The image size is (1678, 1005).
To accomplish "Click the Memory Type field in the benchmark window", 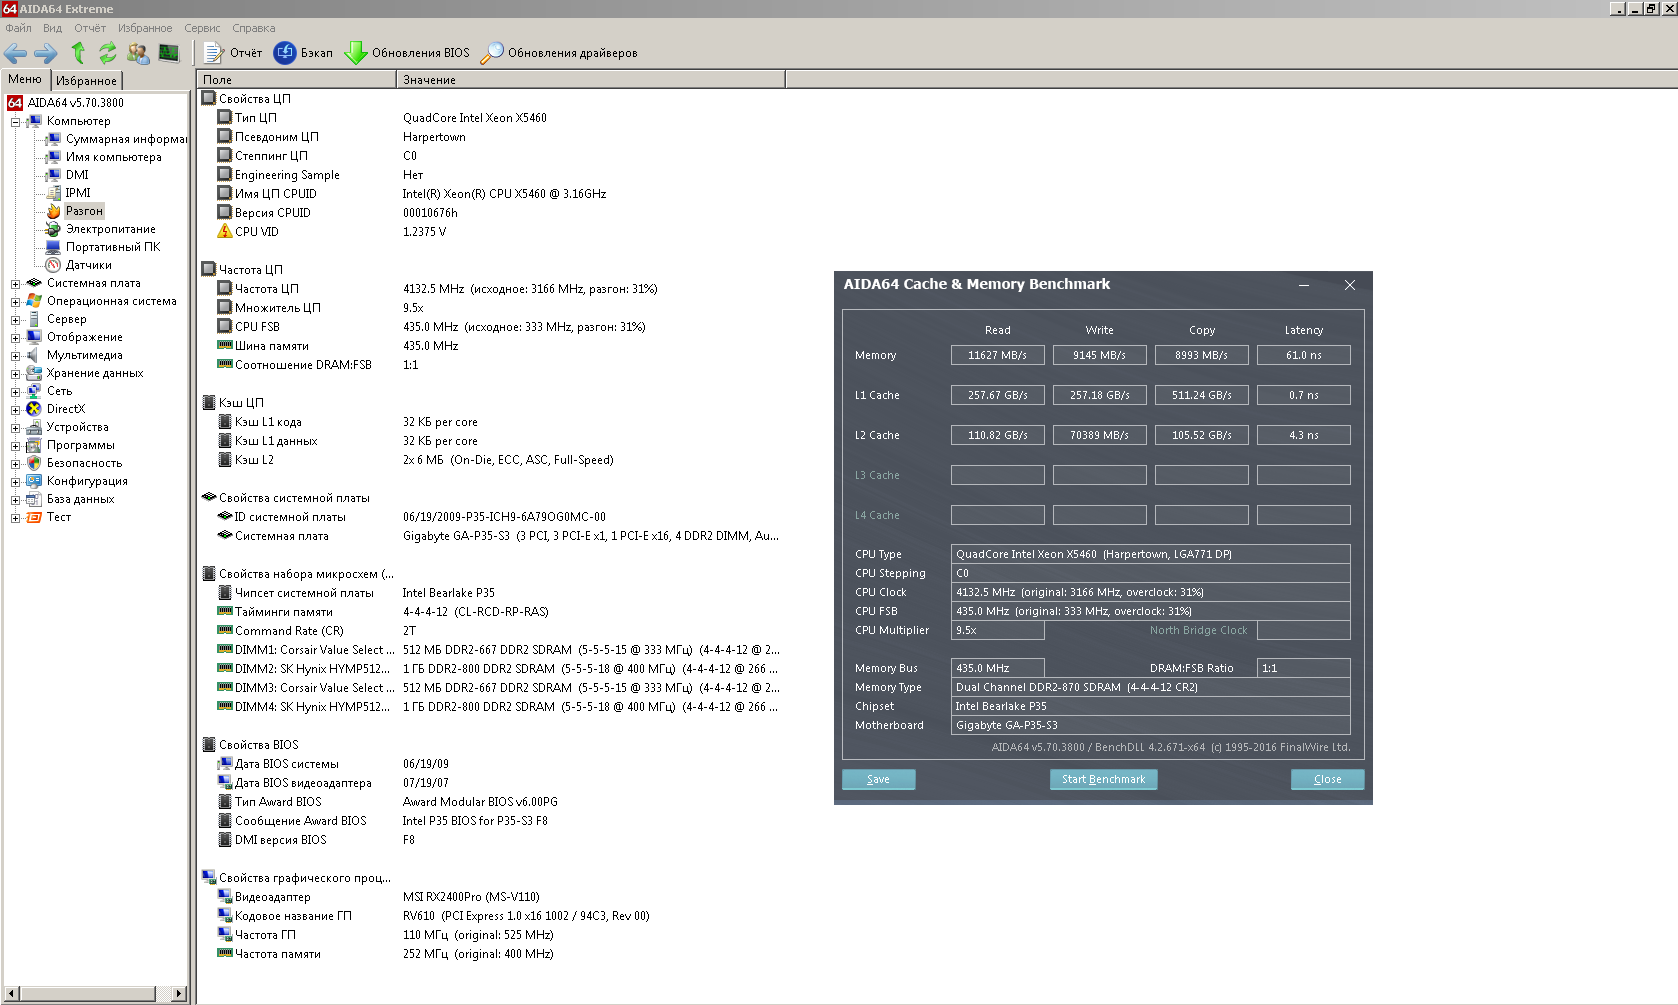I will (1150, 687).
